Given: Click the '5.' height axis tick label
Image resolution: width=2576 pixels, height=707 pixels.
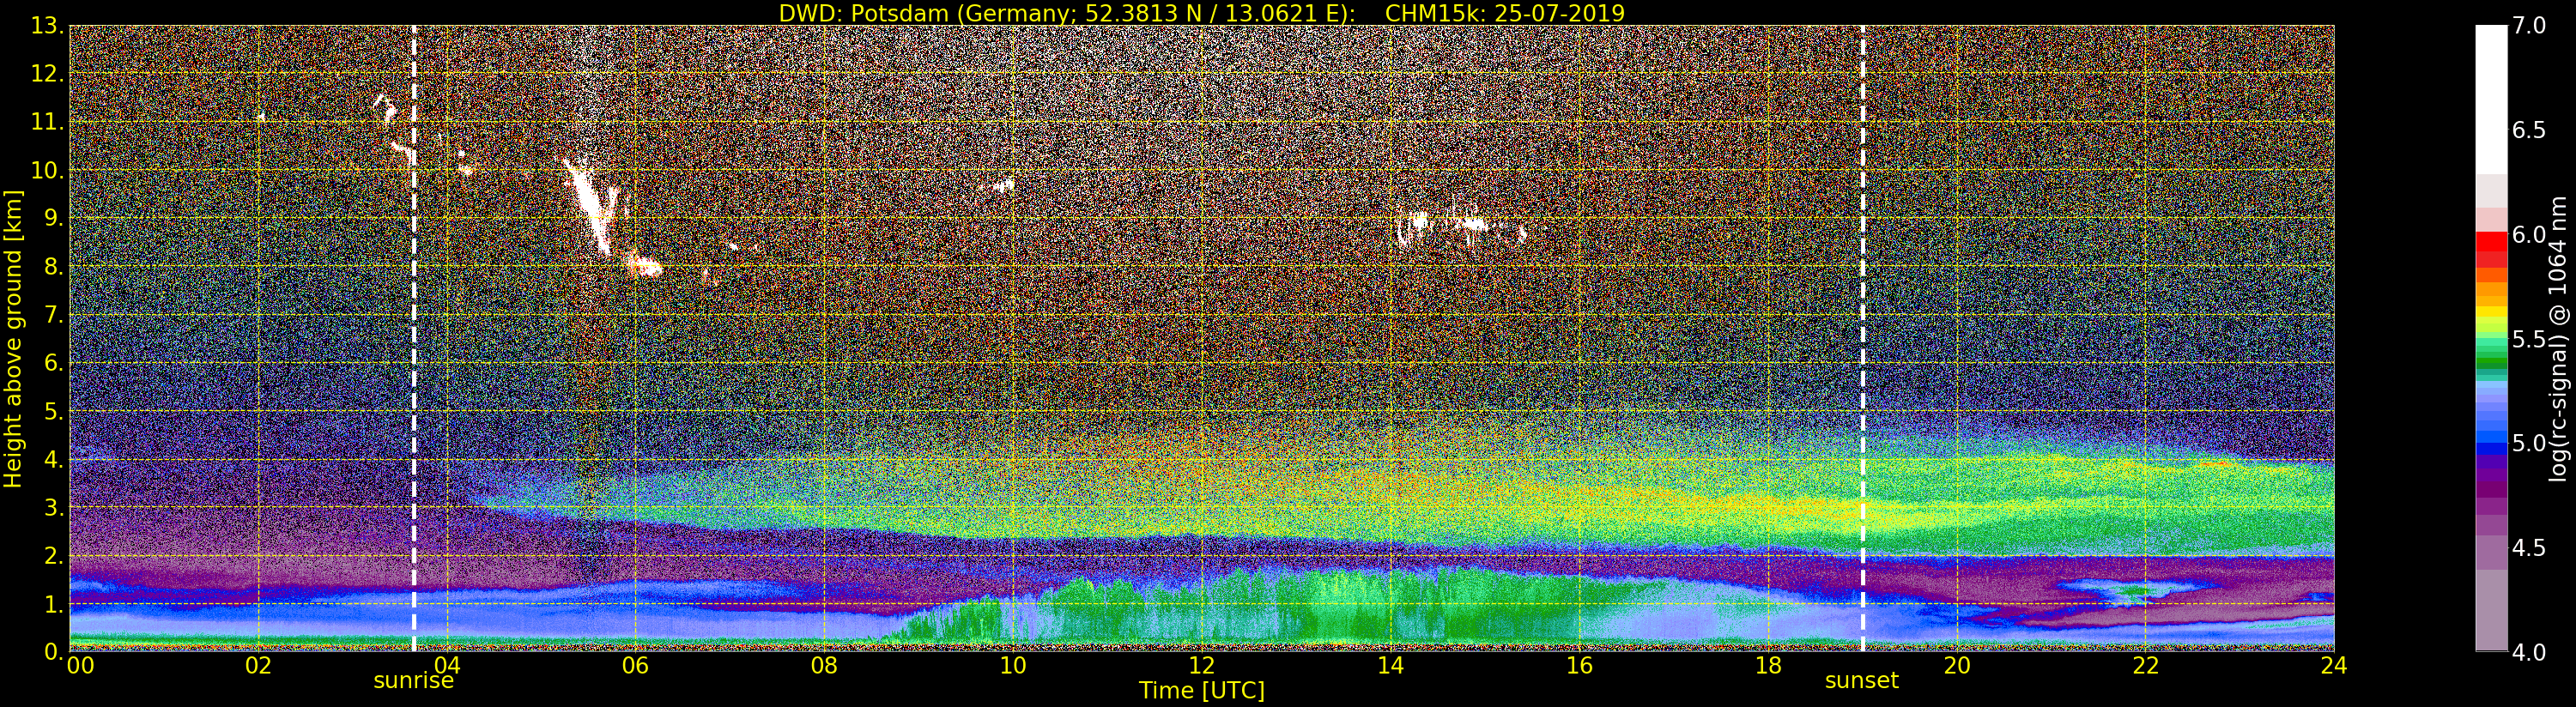Looking at the screenshot, I should [54, 411].
